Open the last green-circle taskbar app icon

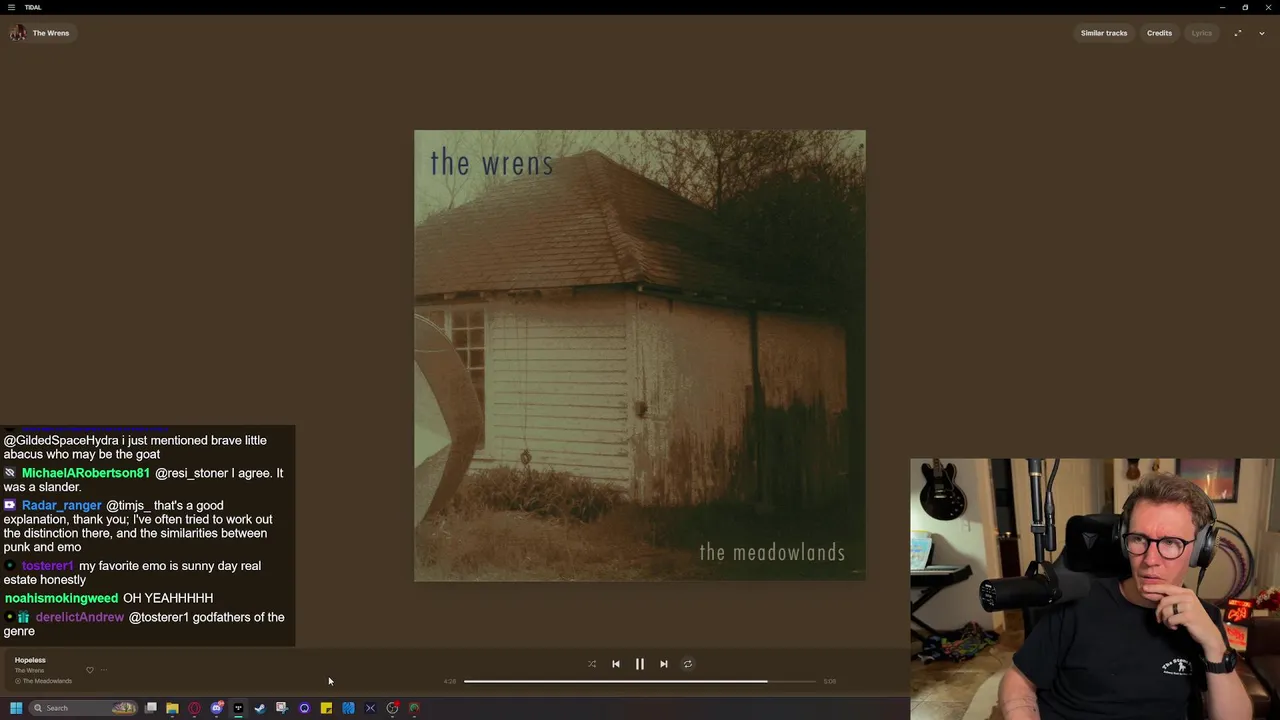[414, 708]
